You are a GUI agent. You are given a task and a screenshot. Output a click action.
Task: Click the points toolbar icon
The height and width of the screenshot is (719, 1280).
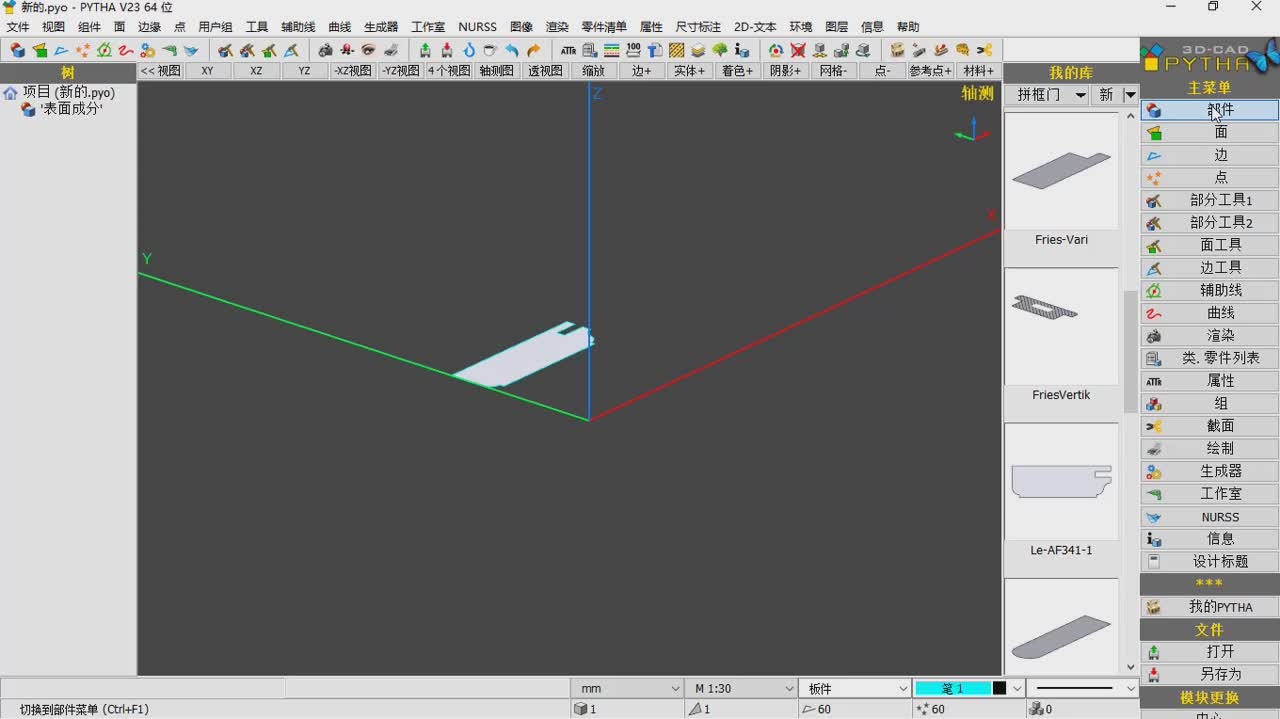[x=83, y=50]
